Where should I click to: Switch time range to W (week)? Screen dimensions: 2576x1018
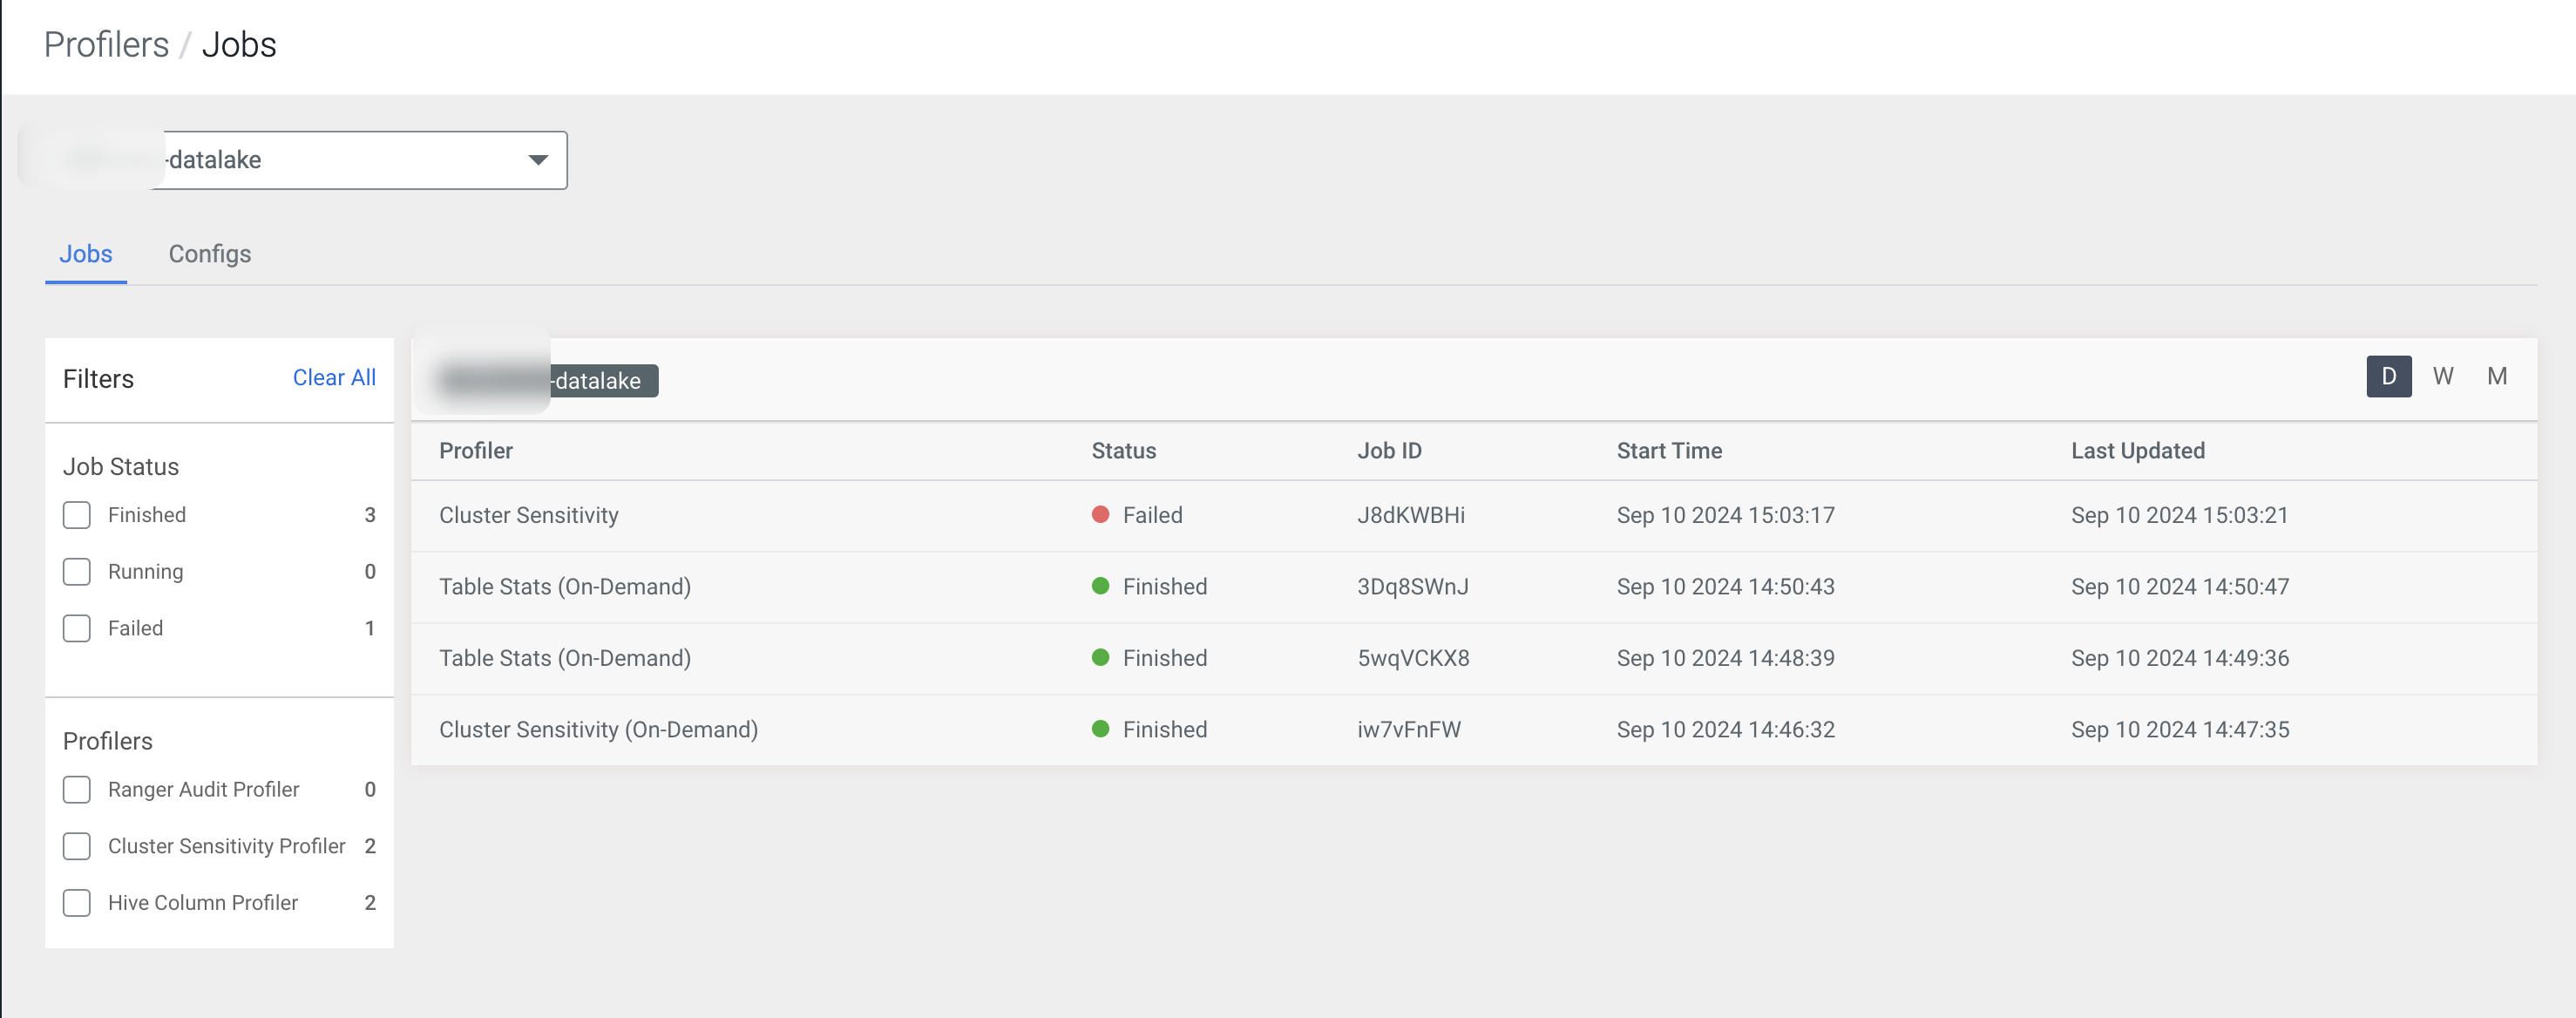(x=2442, y=377)
